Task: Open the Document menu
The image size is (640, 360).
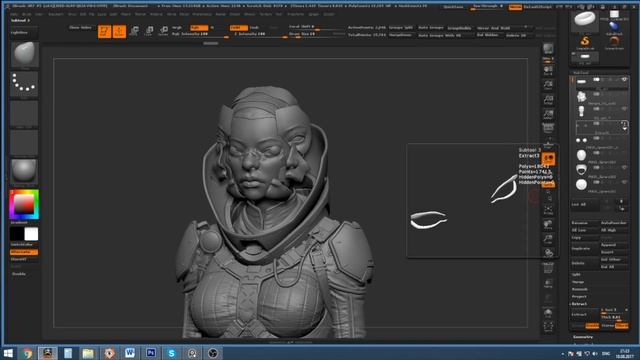Action: click(56, 14)
